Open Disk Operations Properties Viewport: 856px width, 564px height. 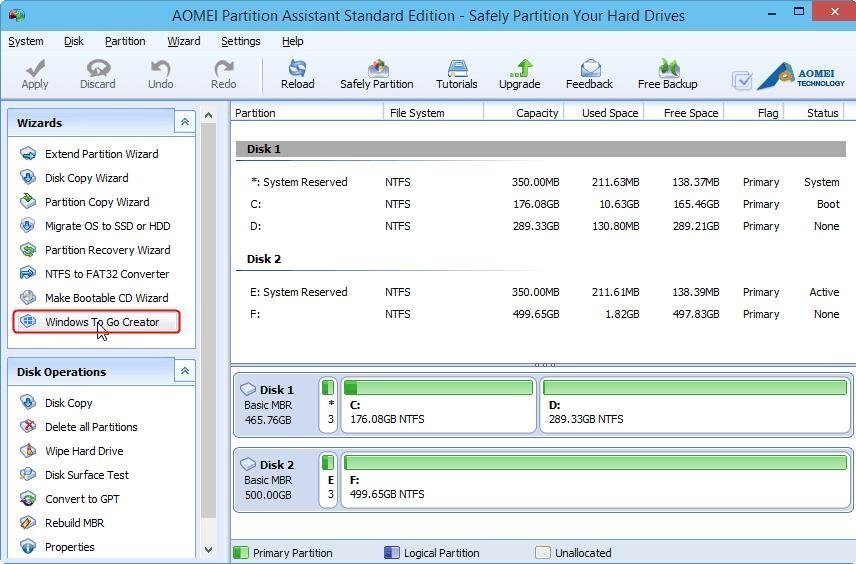coord(58,547)
